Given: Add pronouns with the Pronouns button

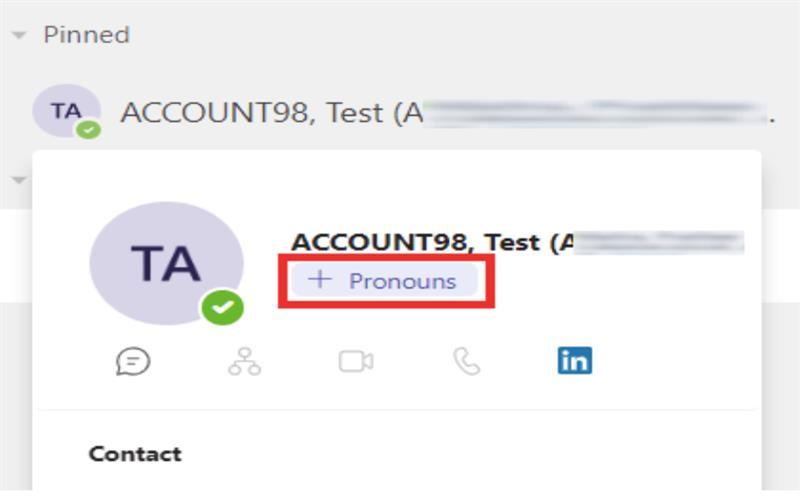Looking at the screenshot, I should coord(385,280).
